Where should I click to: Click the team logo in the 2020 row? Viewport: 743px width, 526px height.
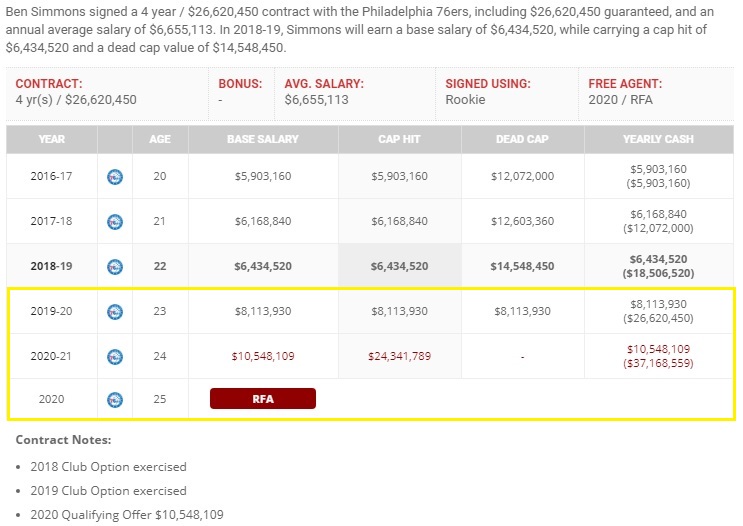pos(115,399)
